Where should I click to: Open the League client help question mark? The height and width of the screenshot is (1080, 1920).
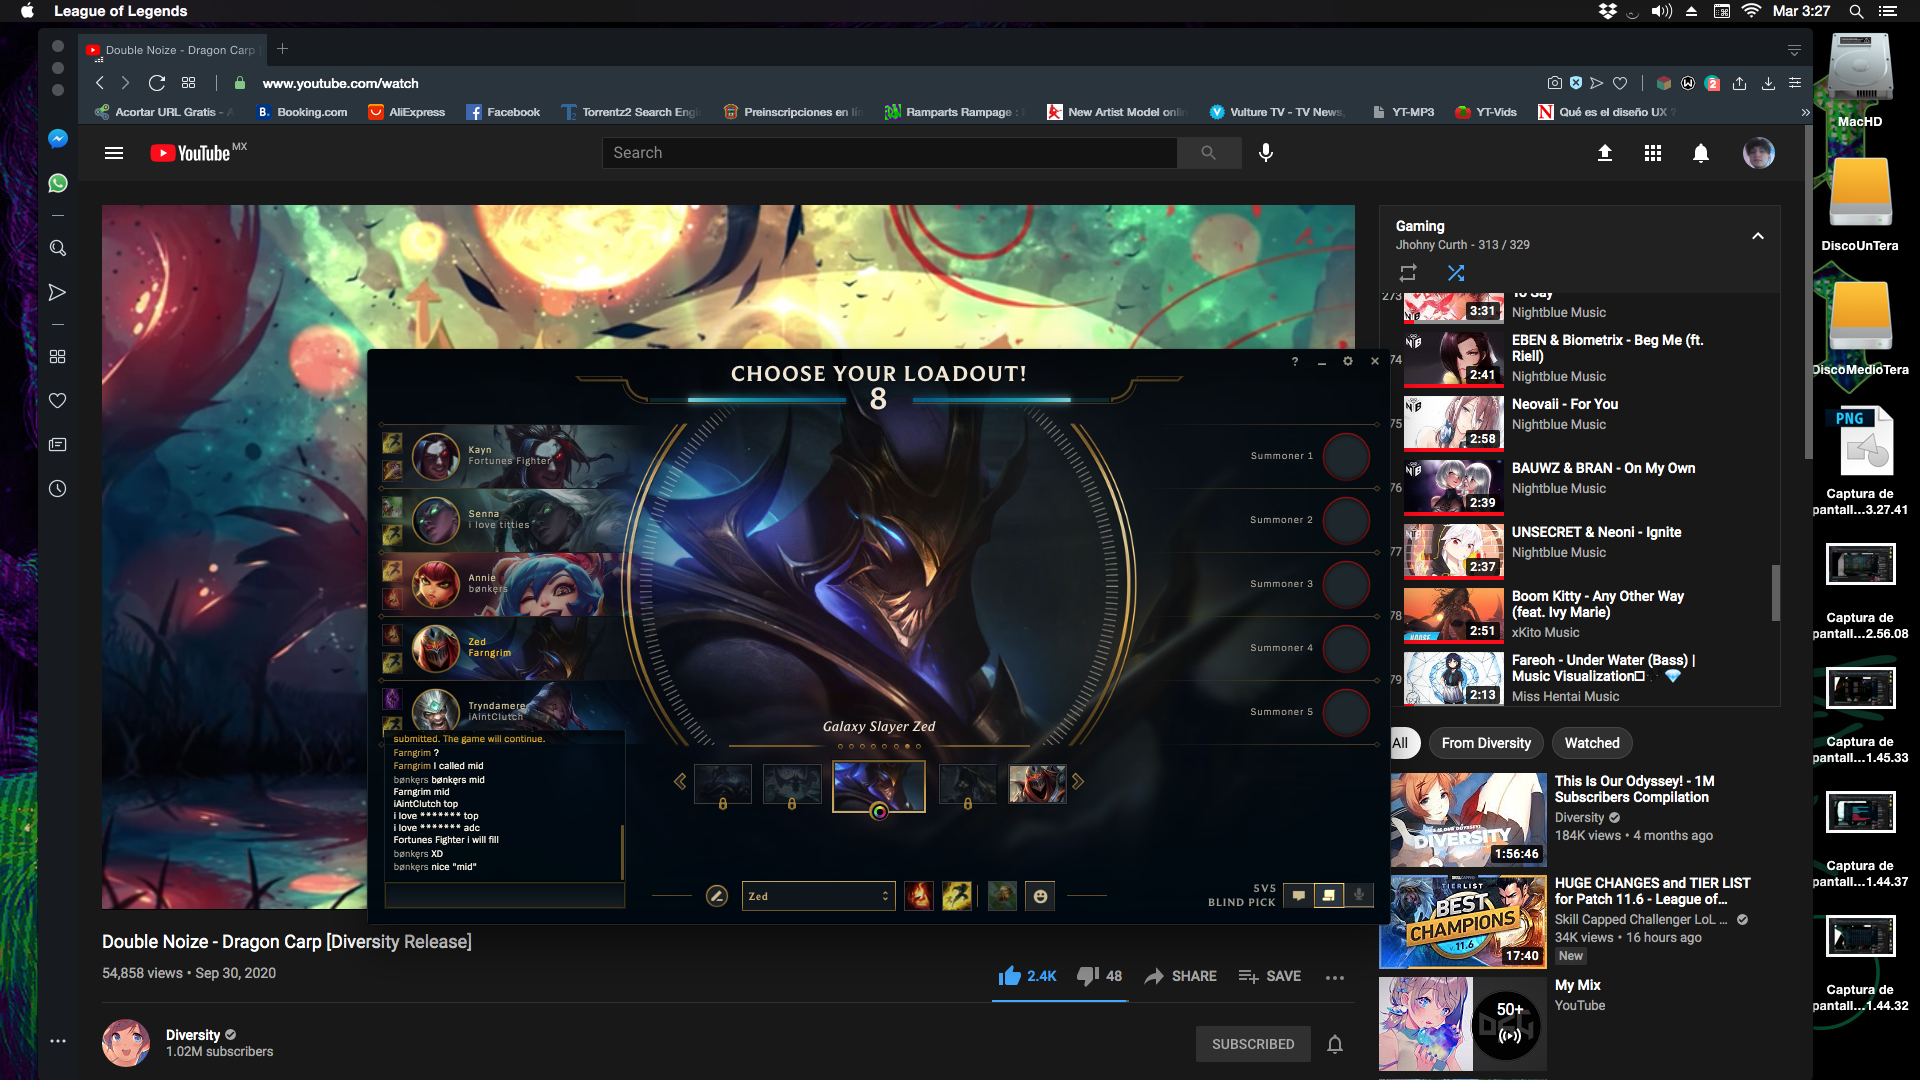coord(1295,361)
